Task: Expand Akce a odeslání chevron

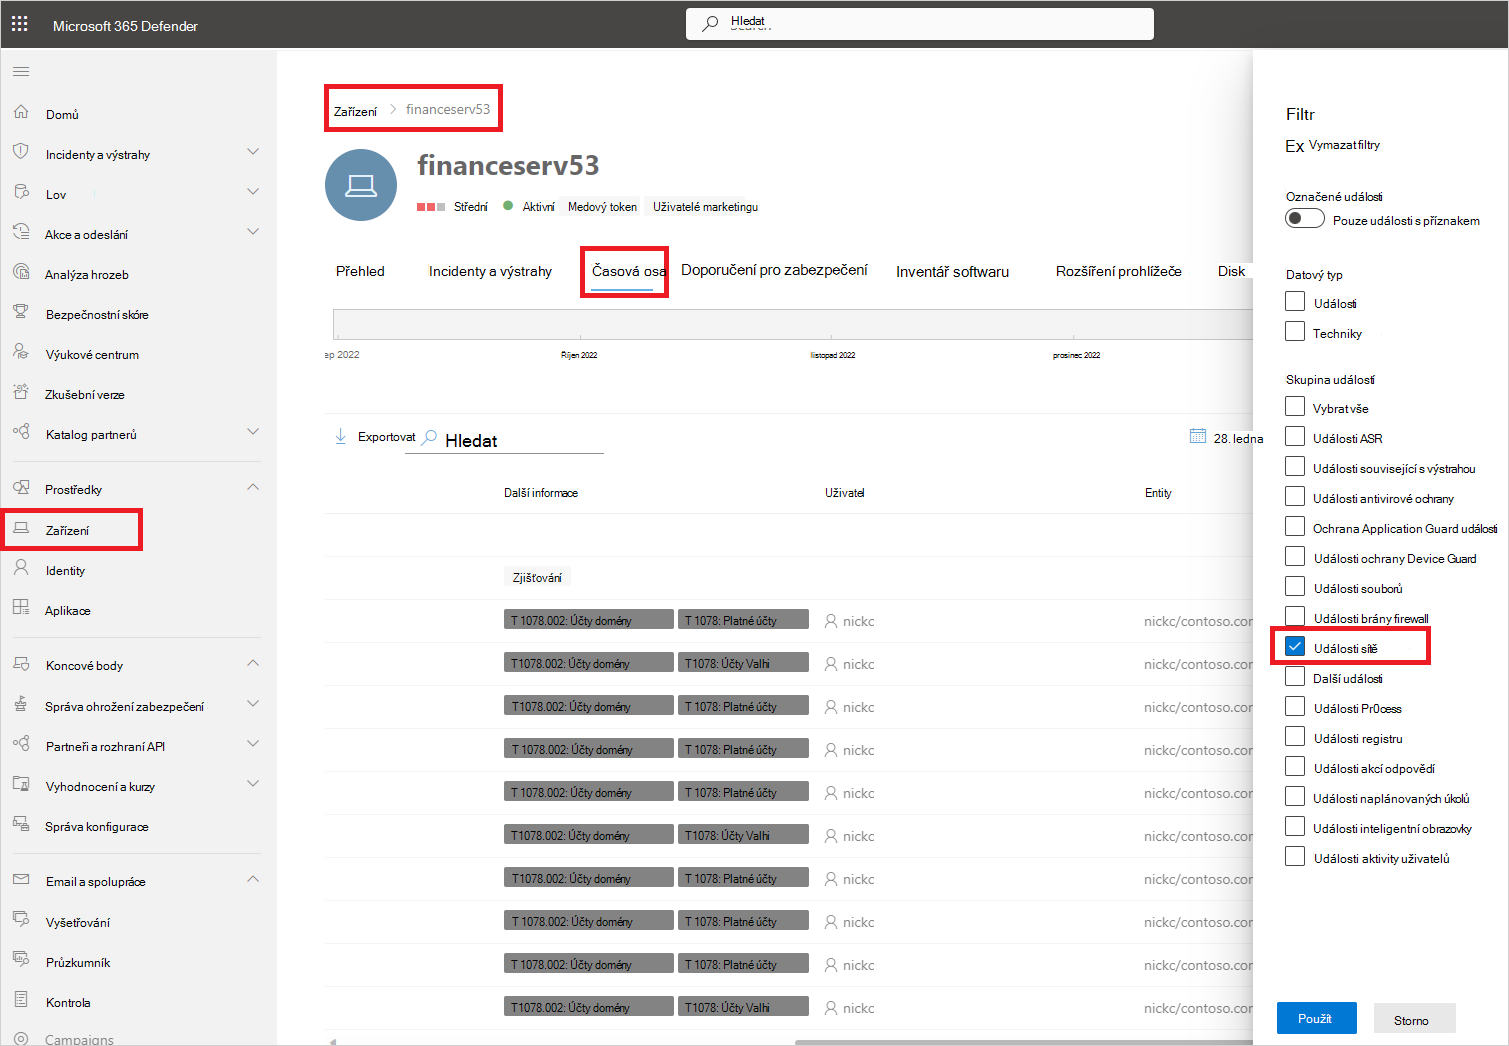Action: pos(253,232)
